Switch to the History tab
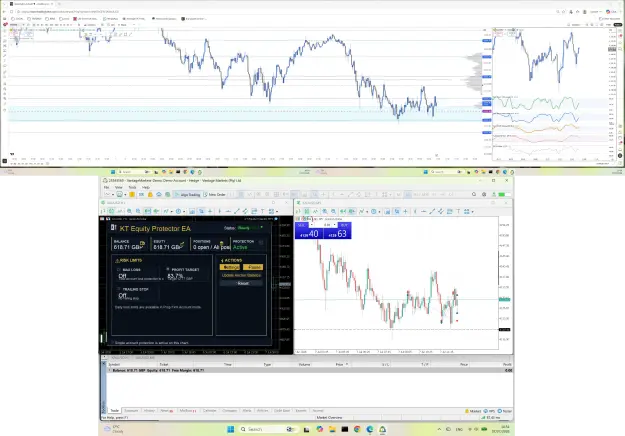Viewport: 625px width, 436px height. tap(149, 410)
